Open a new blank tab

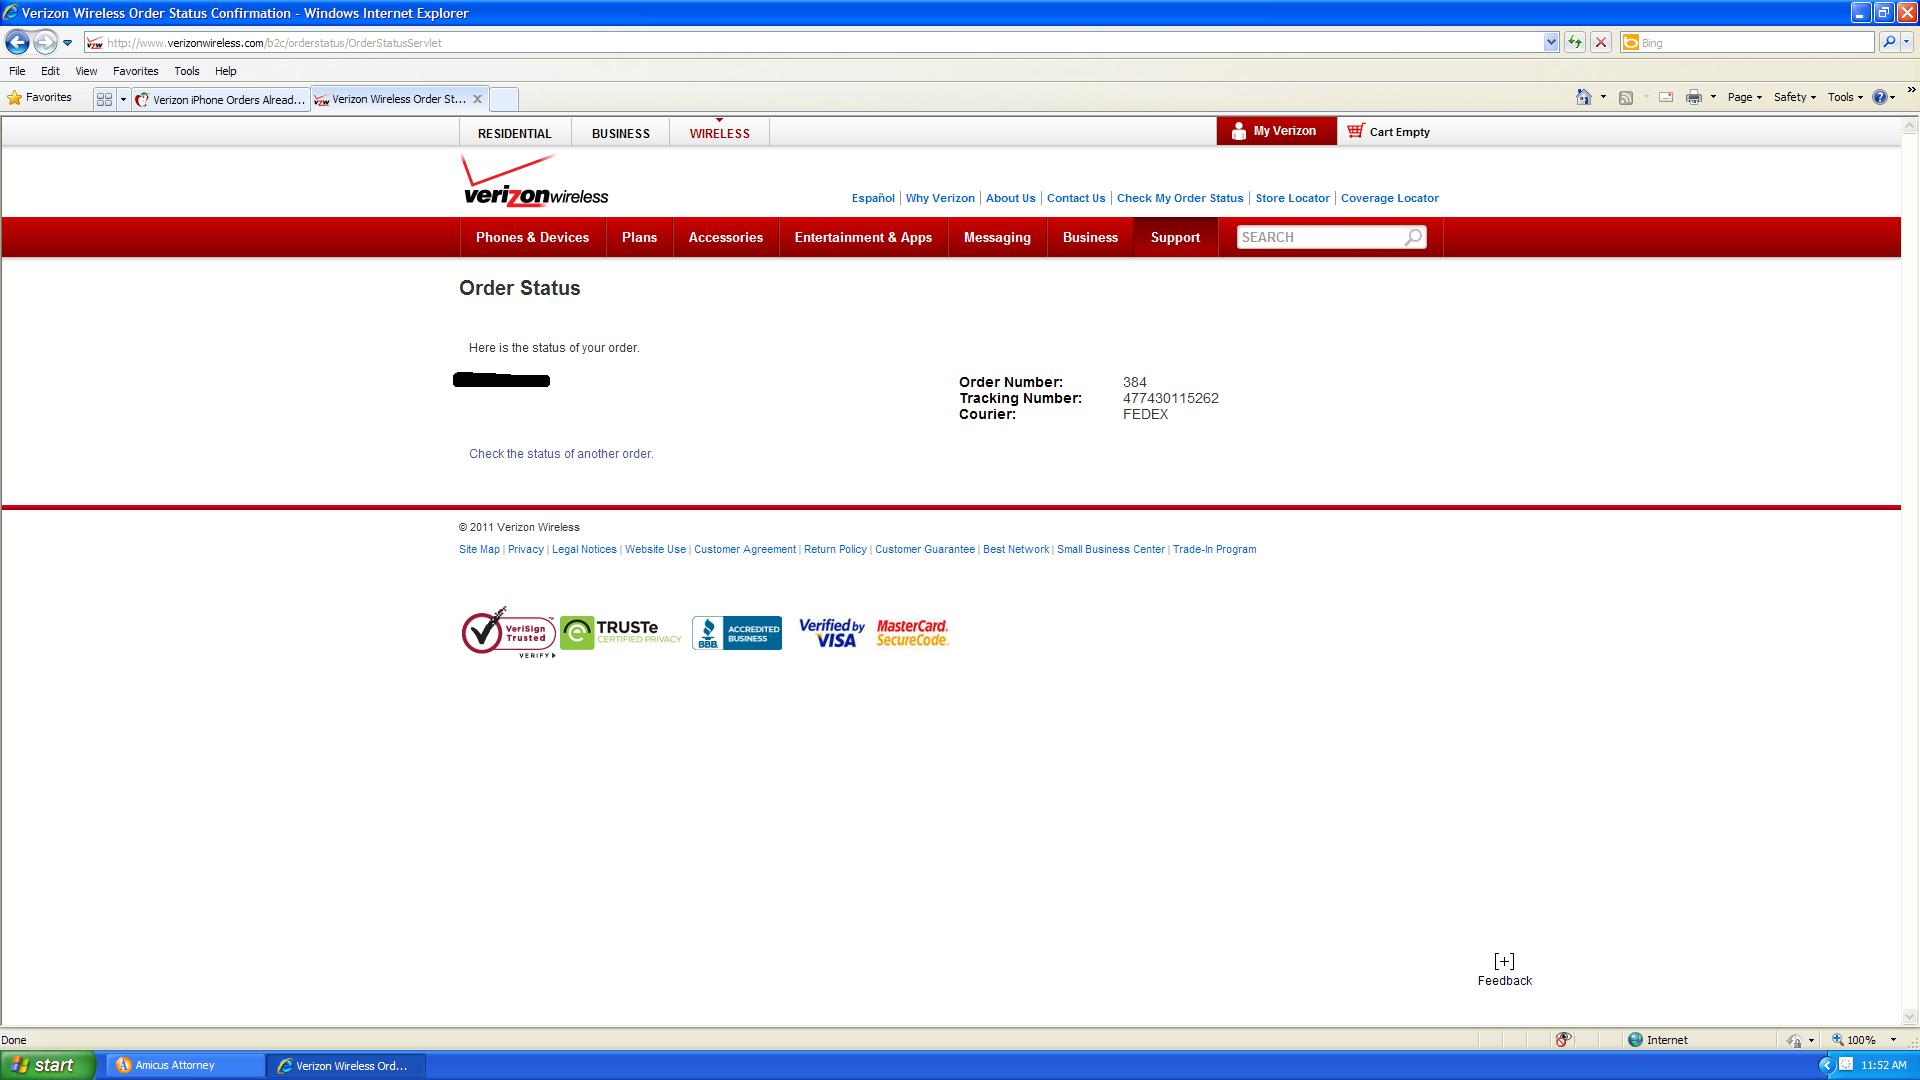[504, 99]
